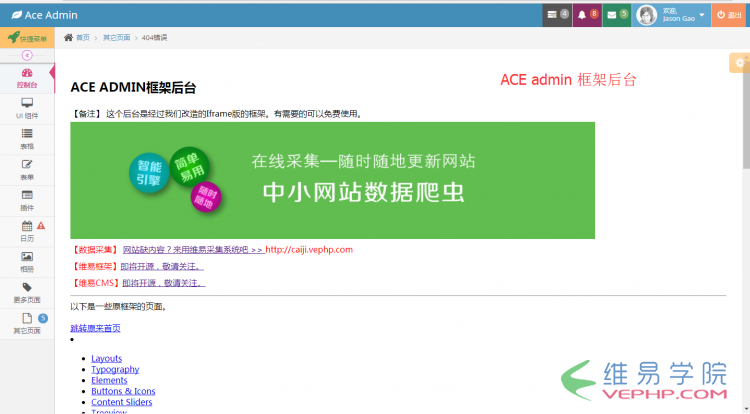Open 插件 widgets sidebar item

27,201
